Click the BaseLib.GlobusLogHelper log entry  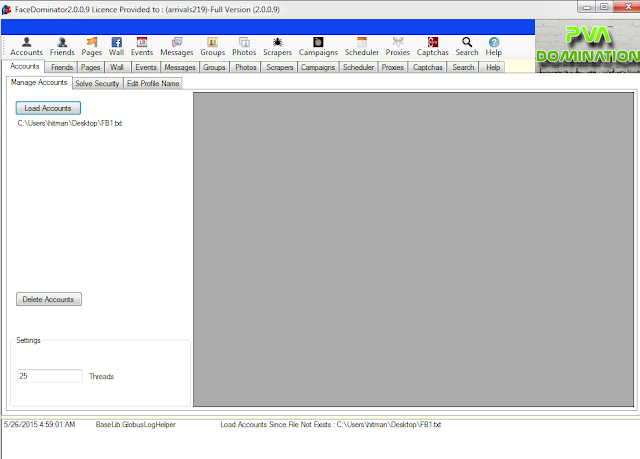[x=136, y=424]
